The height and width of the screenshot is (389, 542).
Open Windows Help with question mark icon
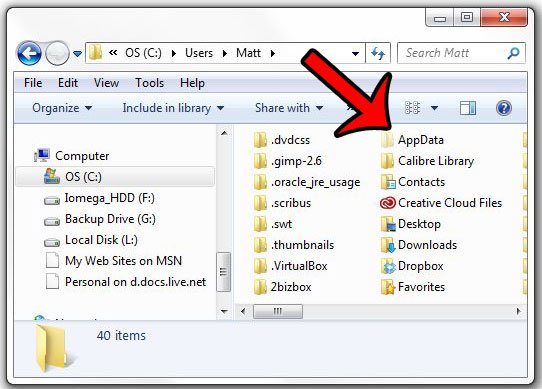[x=504, y=108]
